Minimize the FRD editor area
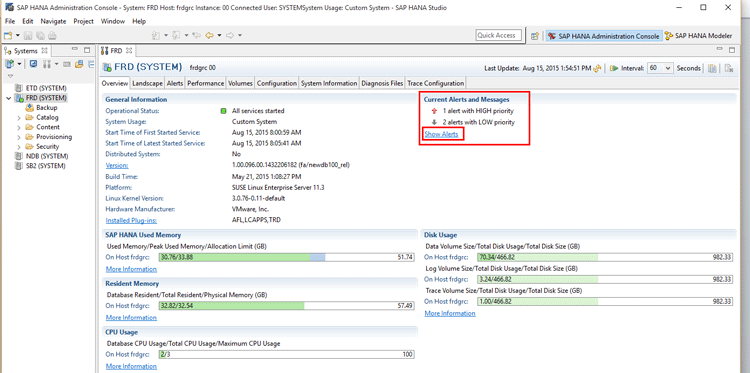The width and height of the screenshot is (750, 373). click(x=719, y=49)
